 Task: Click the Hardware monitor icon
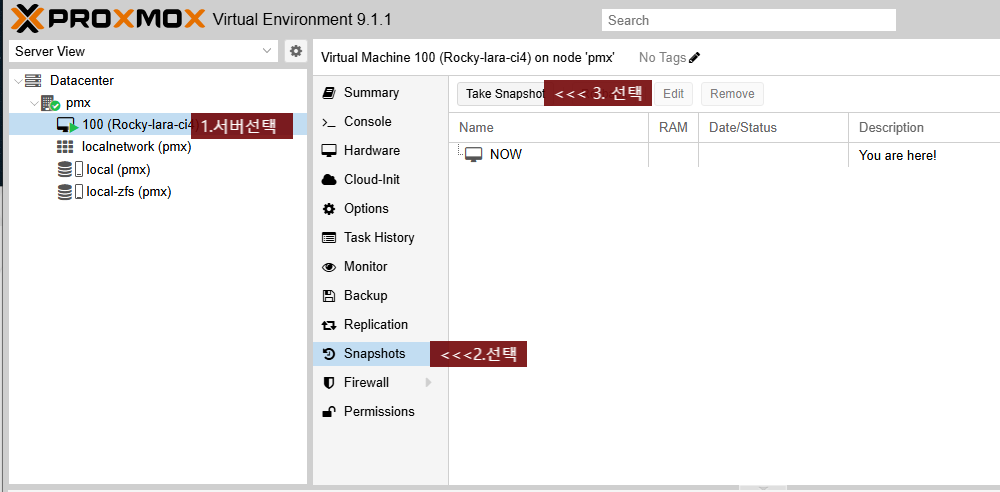click(328, 151)
